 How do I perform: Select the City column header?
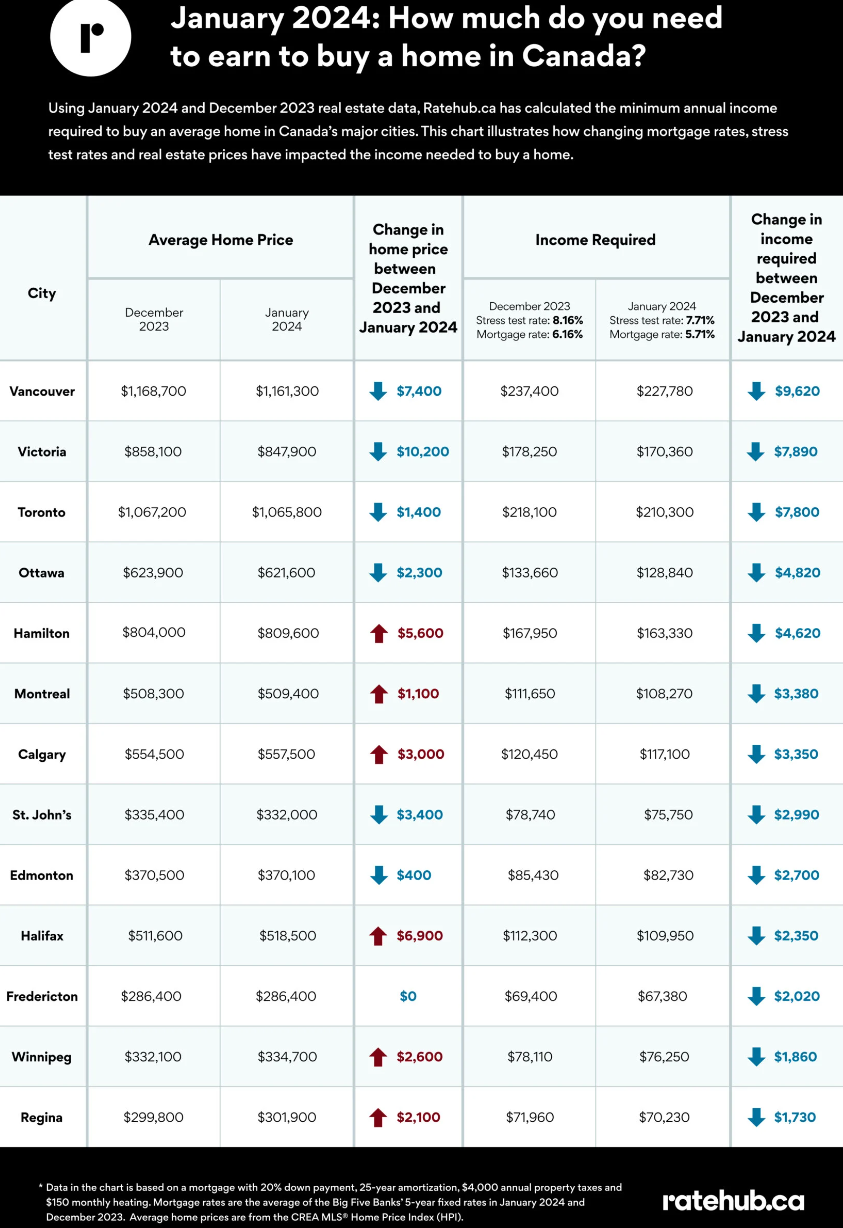click(x=42, y=293)
